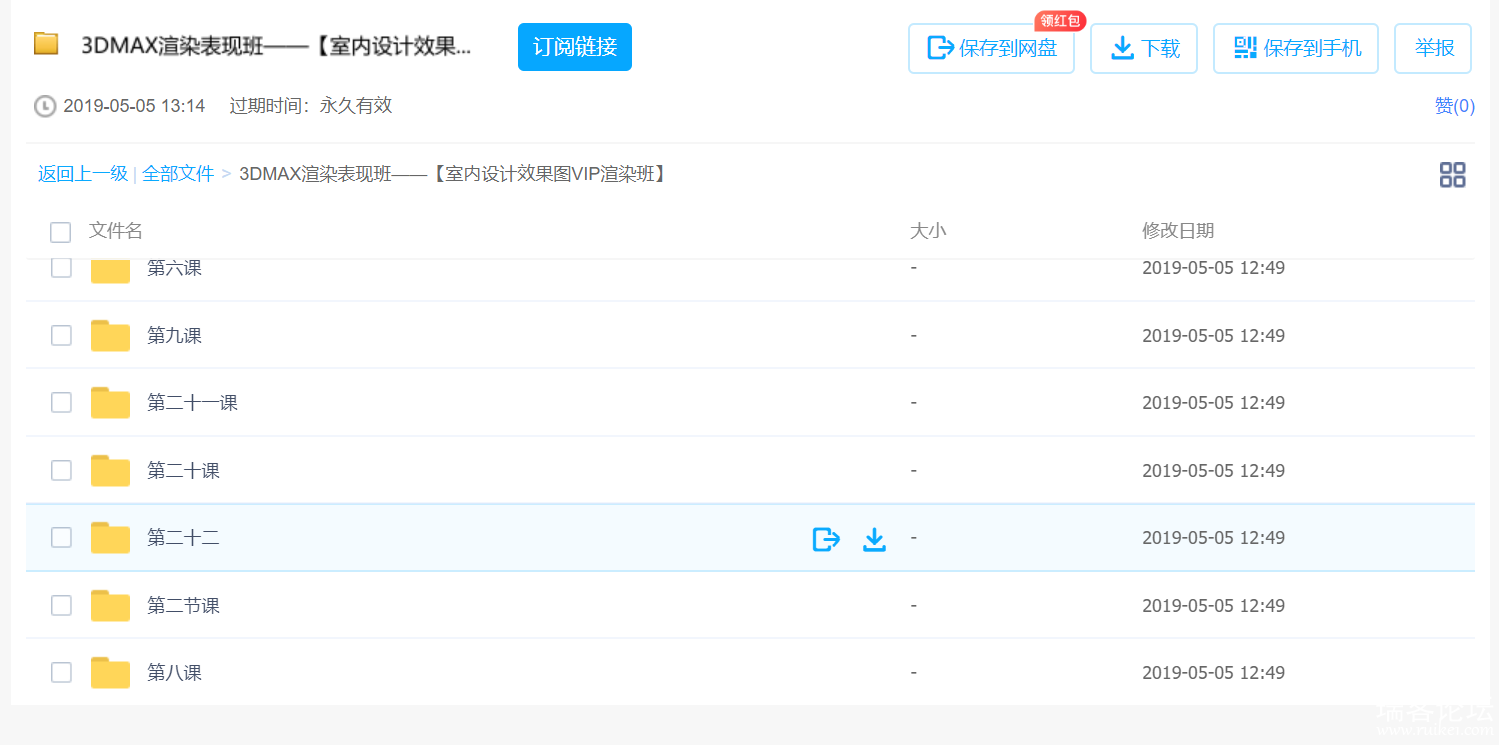
Task: Open the 第二十一课 folder name
Action: [193, 403]
